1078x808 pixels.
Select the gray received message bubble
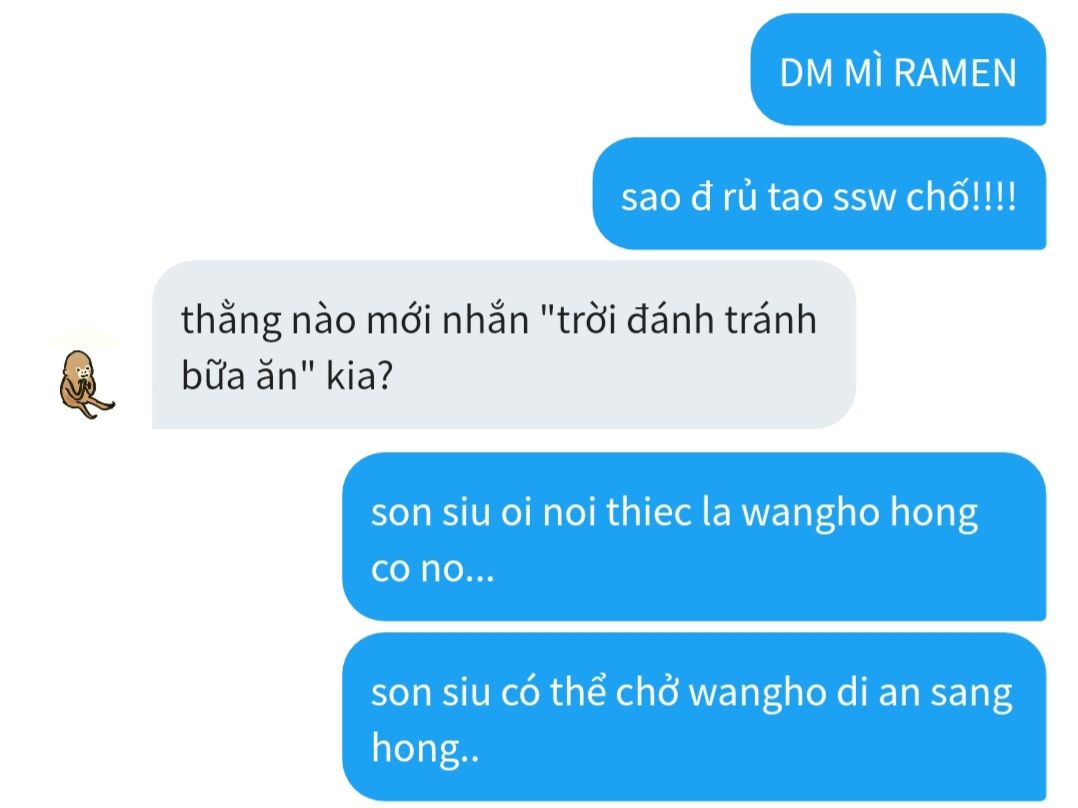[504, 345]
